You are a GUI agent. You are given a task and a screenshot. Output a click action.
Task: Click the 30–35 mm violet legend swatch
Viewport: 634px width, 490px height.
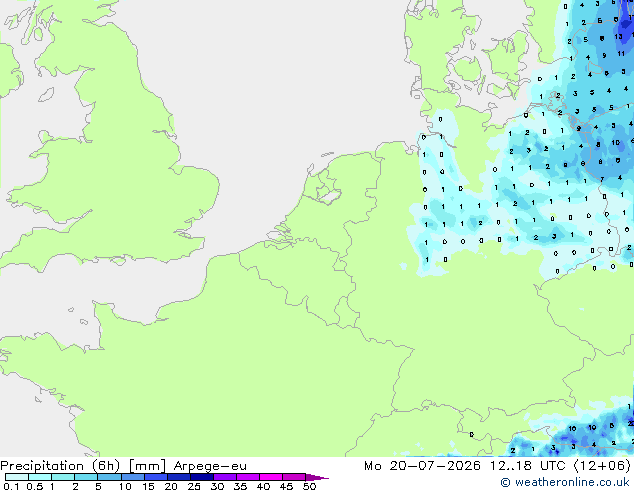224,477
